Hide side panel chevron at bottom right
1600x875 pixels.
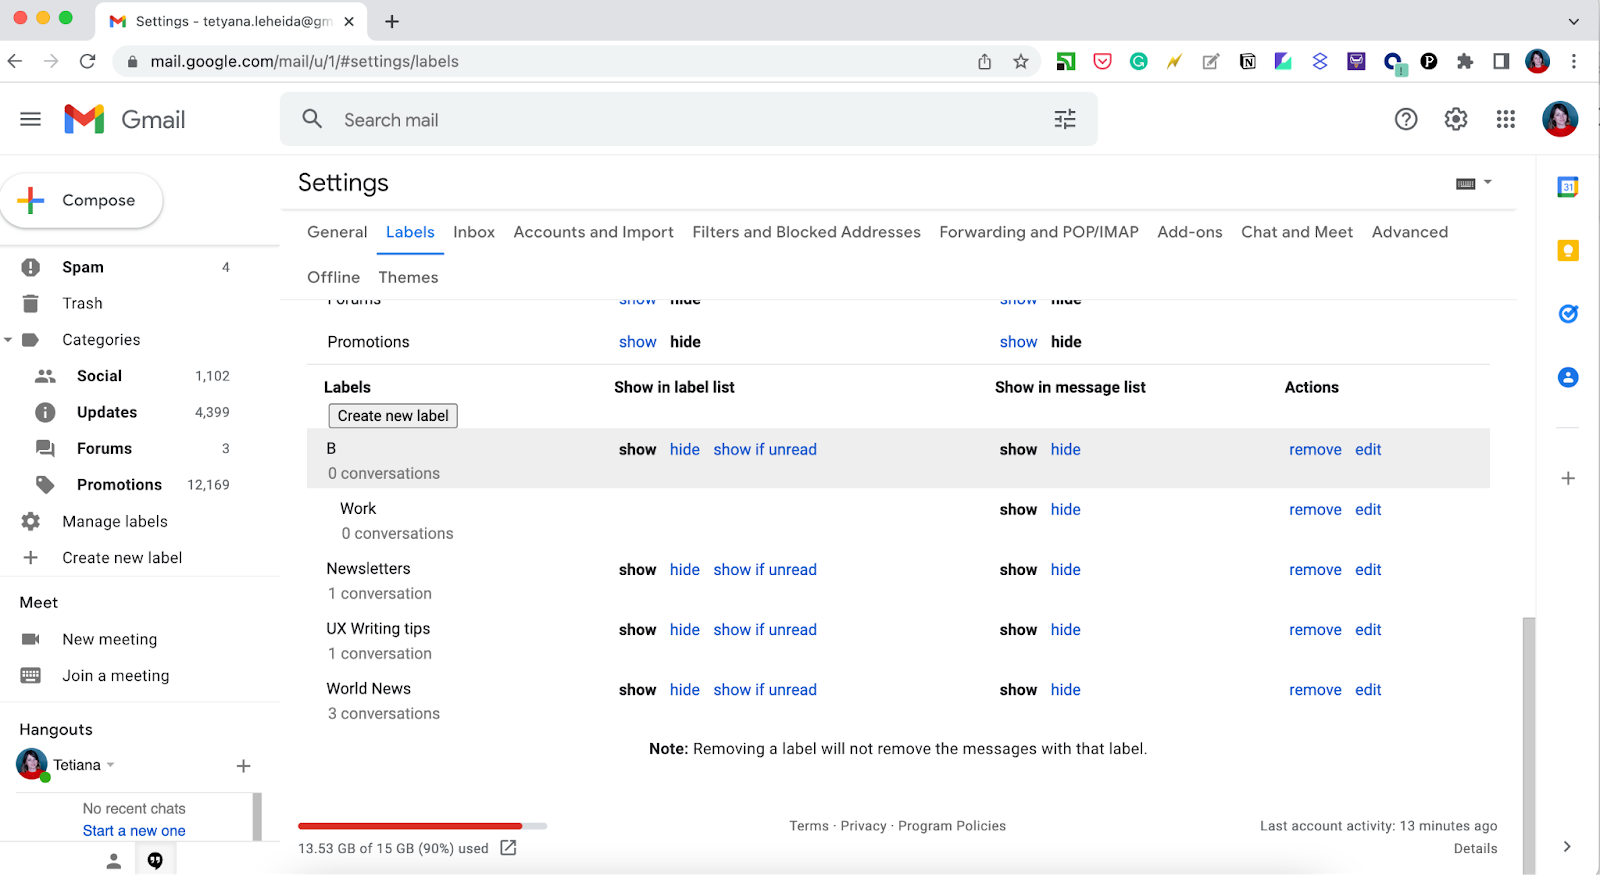click(1567, 846)
